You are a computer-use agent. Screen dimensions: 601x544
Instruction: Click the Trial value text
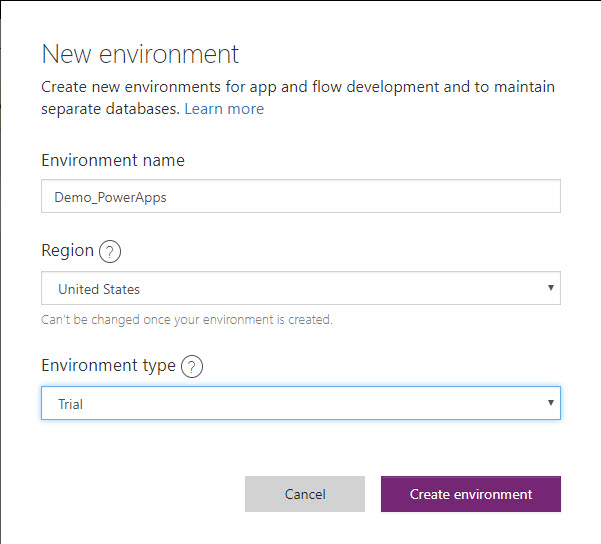click(x=71, y=404)
